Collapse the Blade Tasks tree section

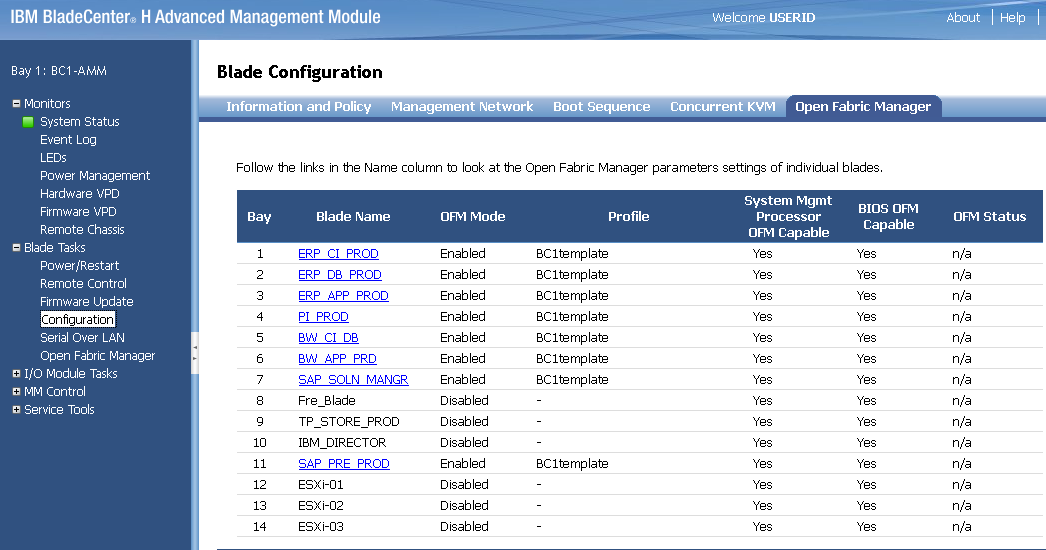pos(16,248)
